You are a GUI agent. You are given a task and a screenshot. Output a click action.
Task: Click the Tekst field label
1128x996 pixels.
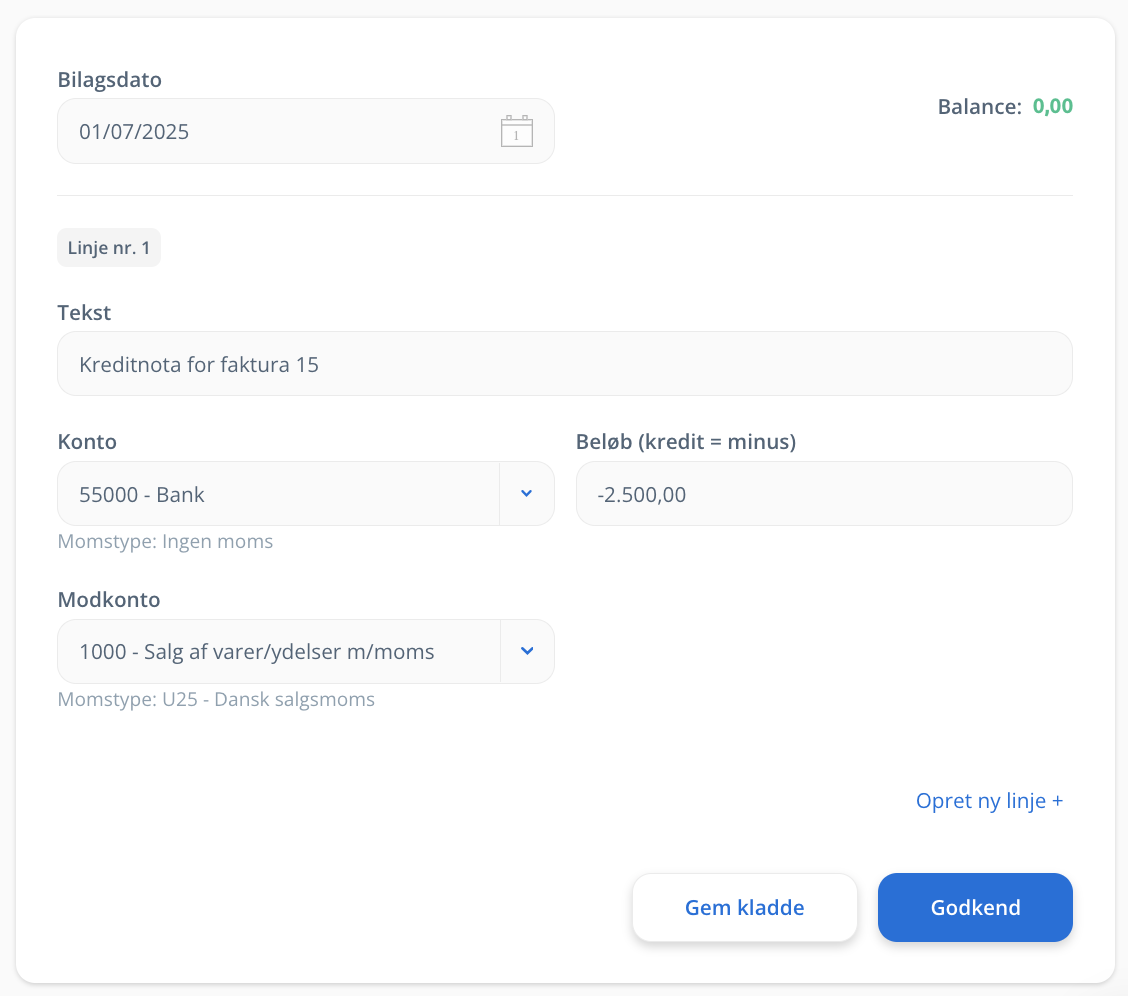point(84,312)
